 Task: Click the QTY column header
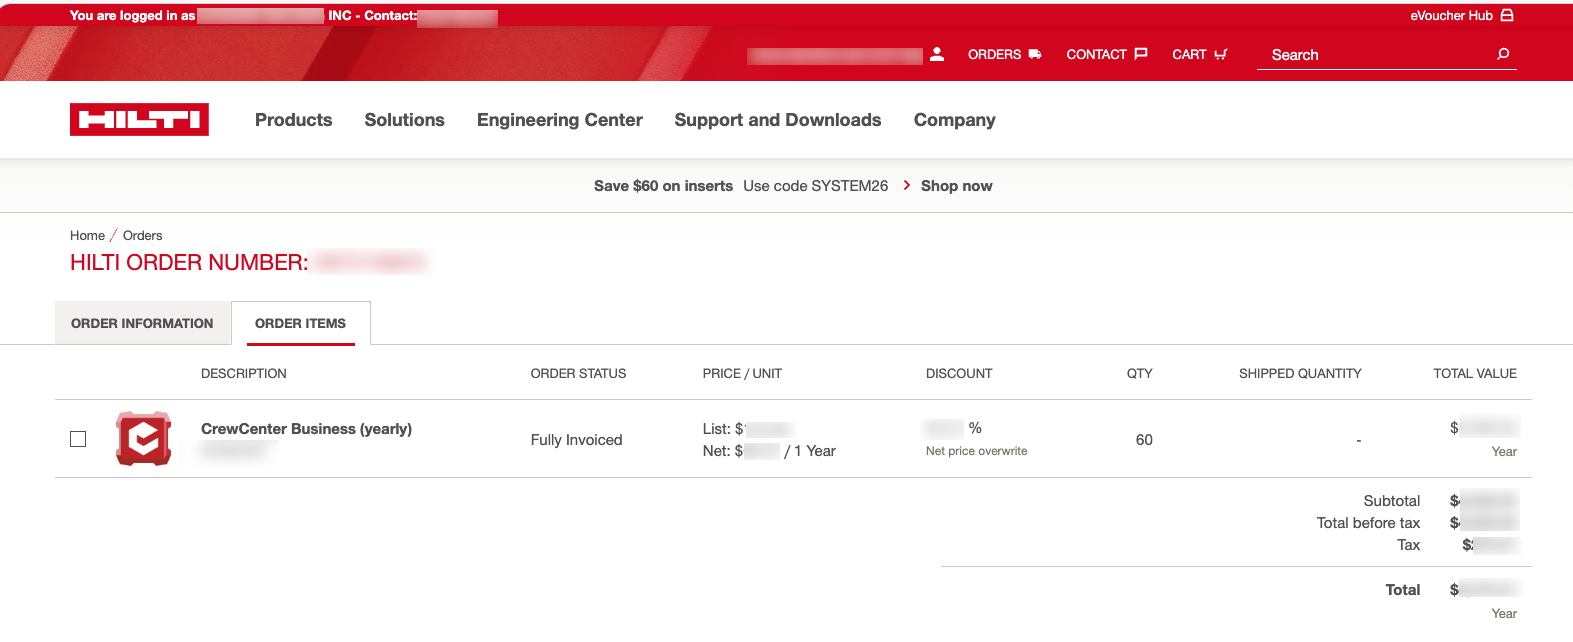[1139, 373]
